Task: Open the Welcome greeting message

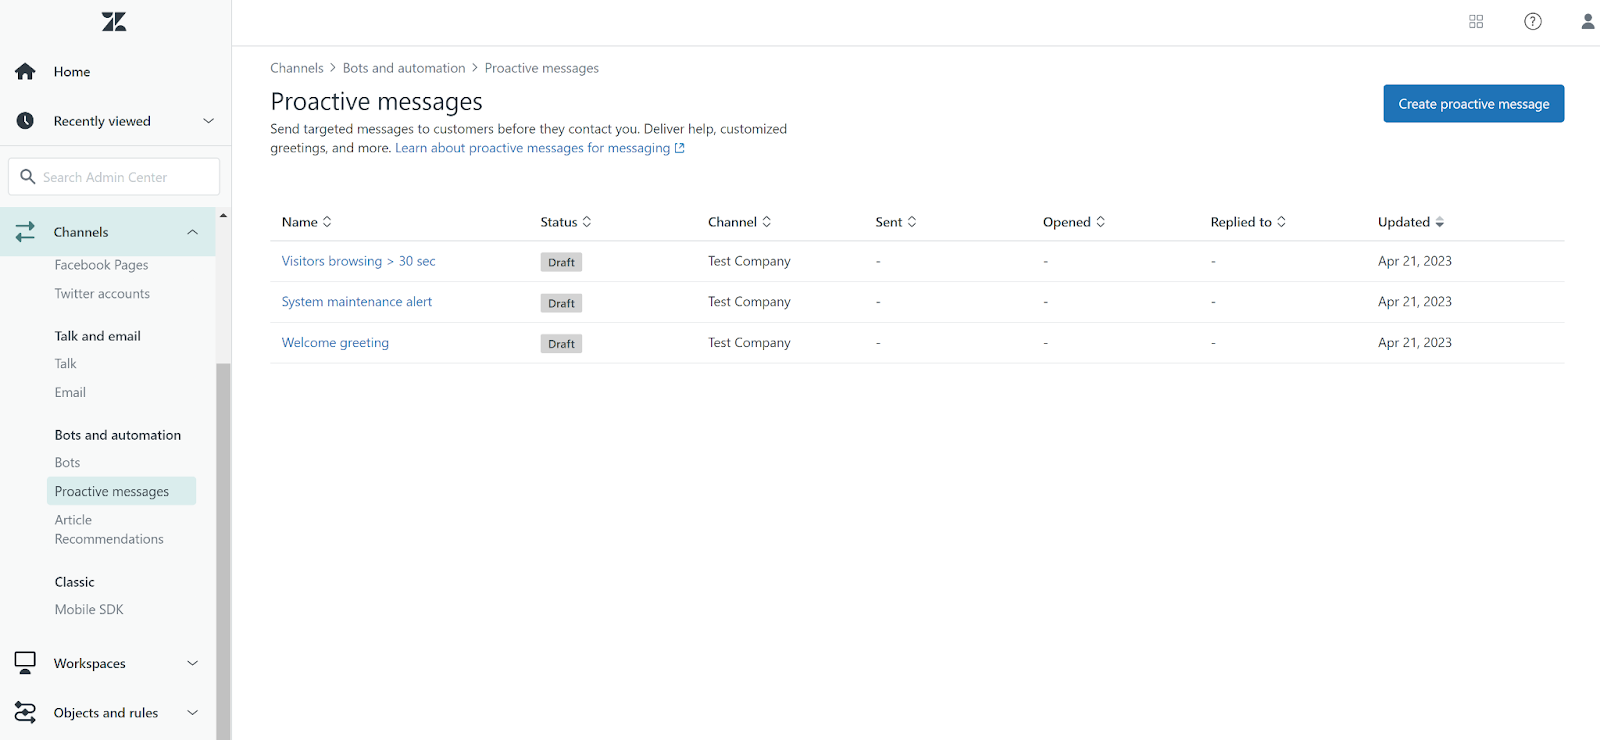Action: (x=335, y=343)
